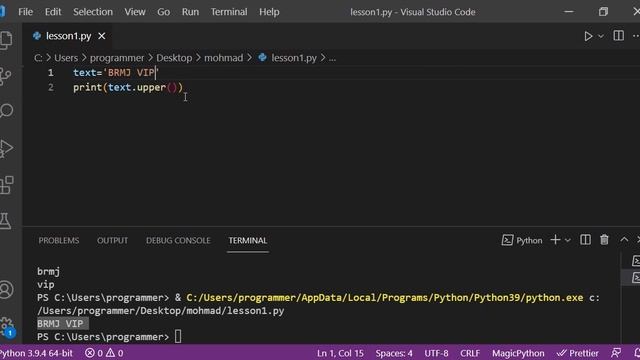The width and height of the screenshot is (640, 360).
Task: Open the Run menu
Action: click(x=190, y=12)
